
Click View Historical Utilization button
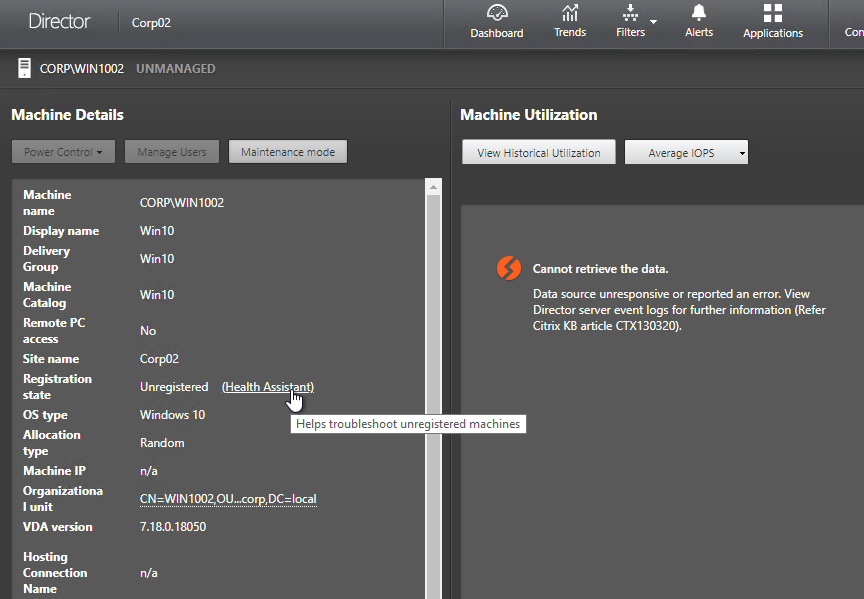pyautogui.click(x=538, y=153)
